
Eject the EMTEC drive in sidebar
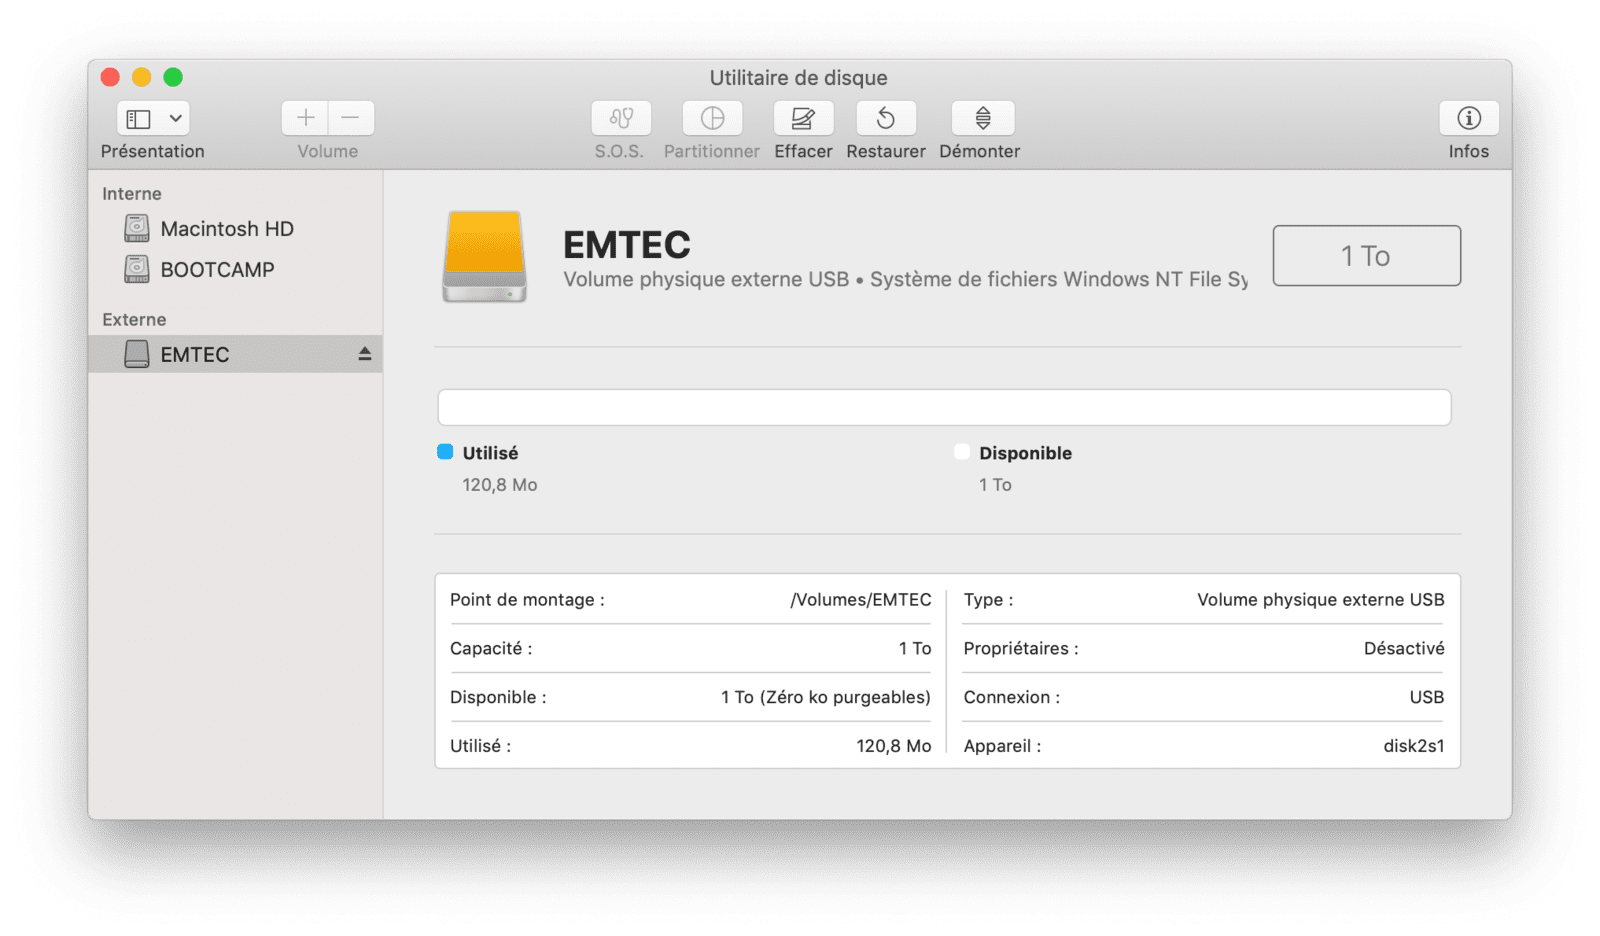click(365, 354)
